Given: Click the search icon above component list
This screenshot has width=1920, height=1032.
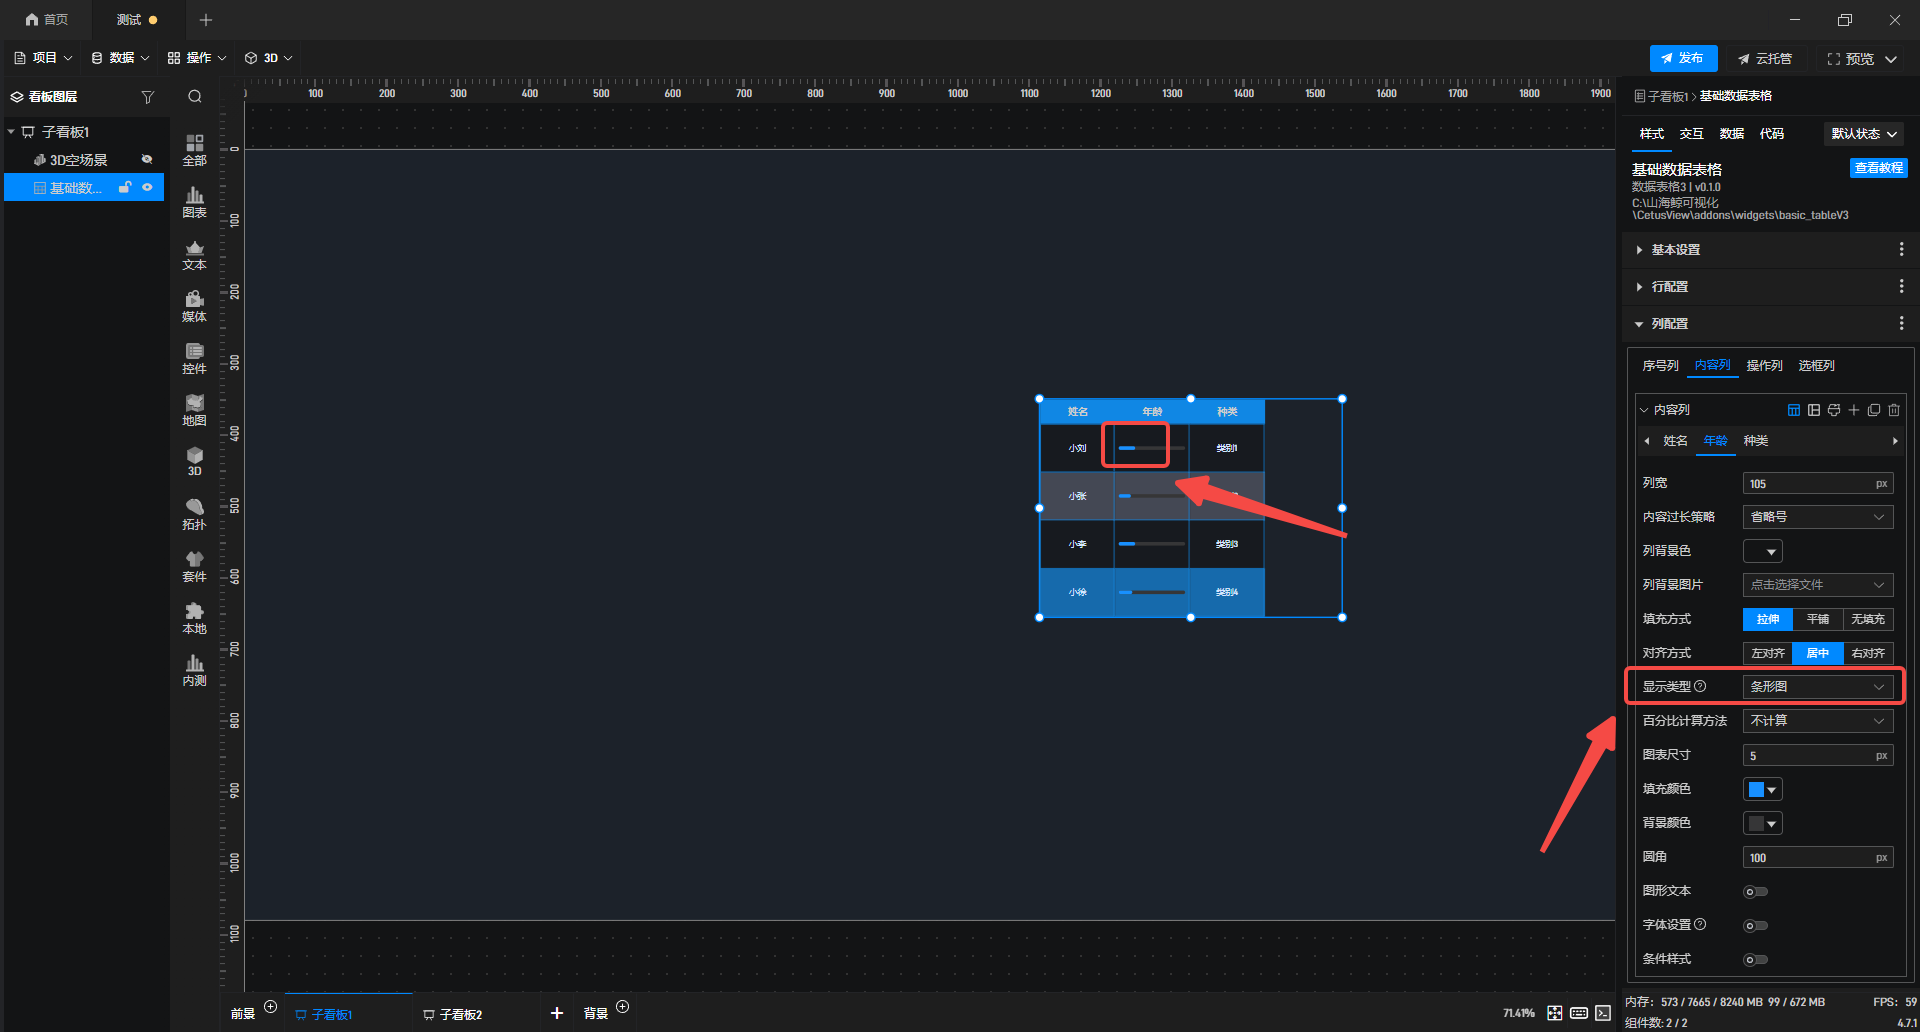Looking at the screenshot, I should 195,97.
